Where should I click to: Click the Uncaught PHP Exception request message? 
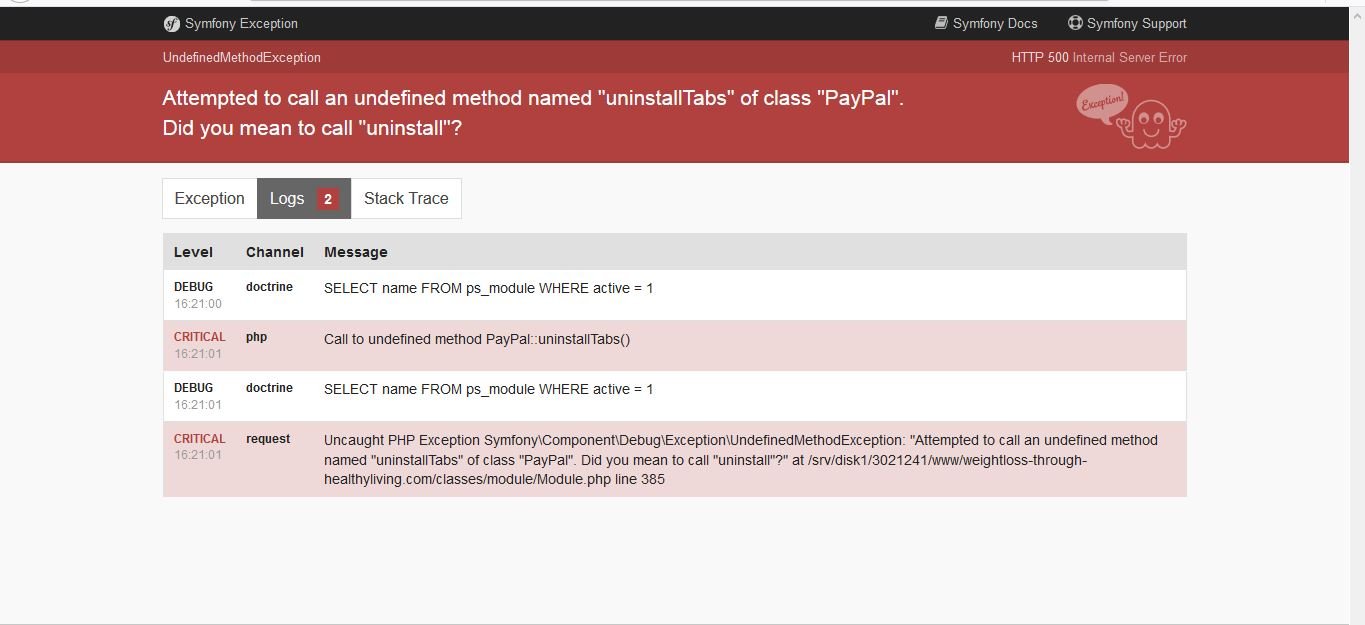pos(740,460)
